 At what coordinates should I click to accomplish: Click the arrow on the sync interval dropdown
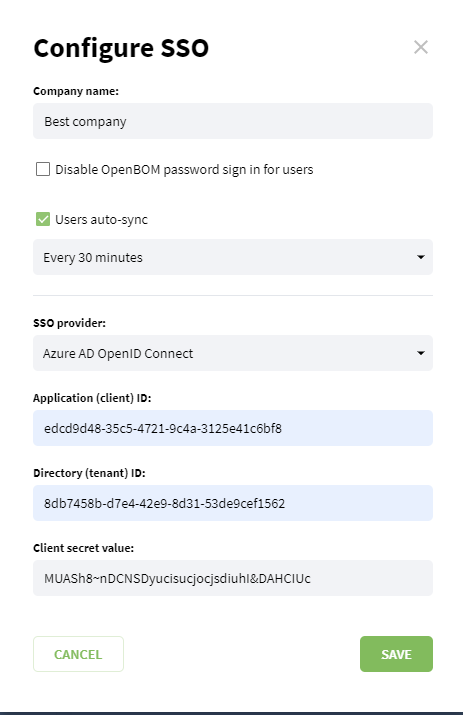click(421, 257)
